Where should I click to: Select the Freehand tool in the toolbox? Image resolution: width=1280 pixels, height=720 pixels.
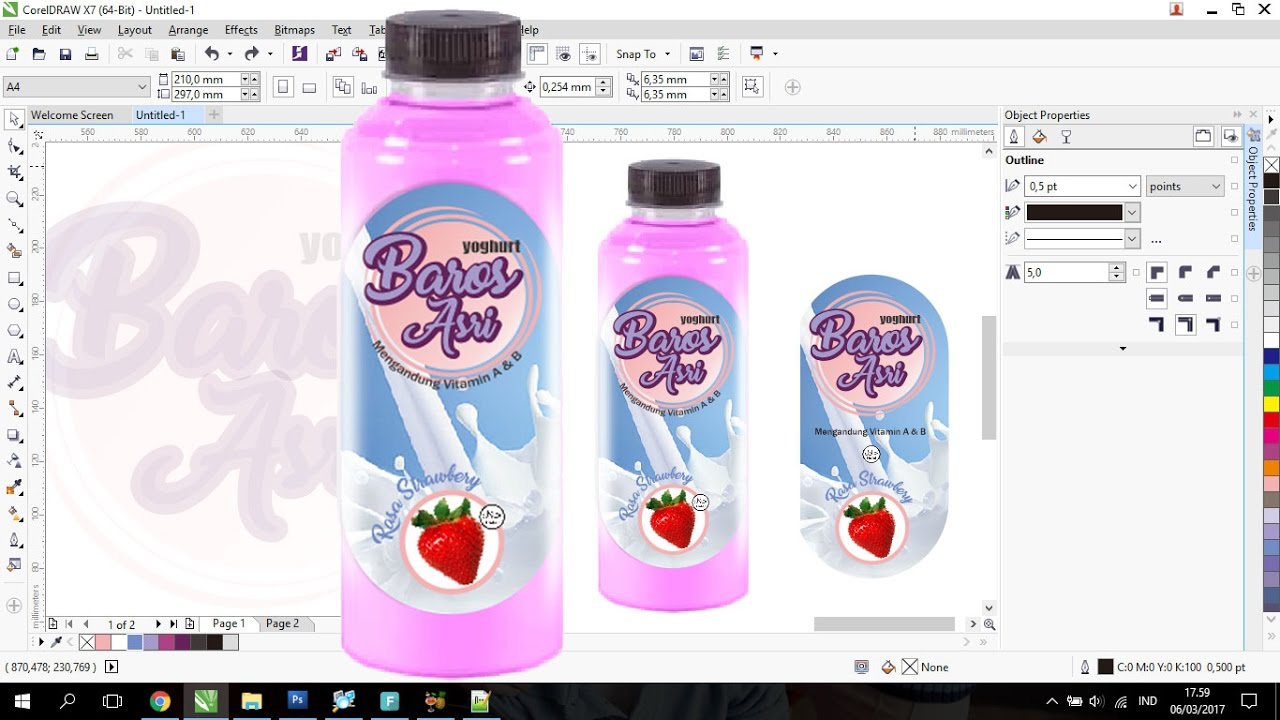(15, 225)
